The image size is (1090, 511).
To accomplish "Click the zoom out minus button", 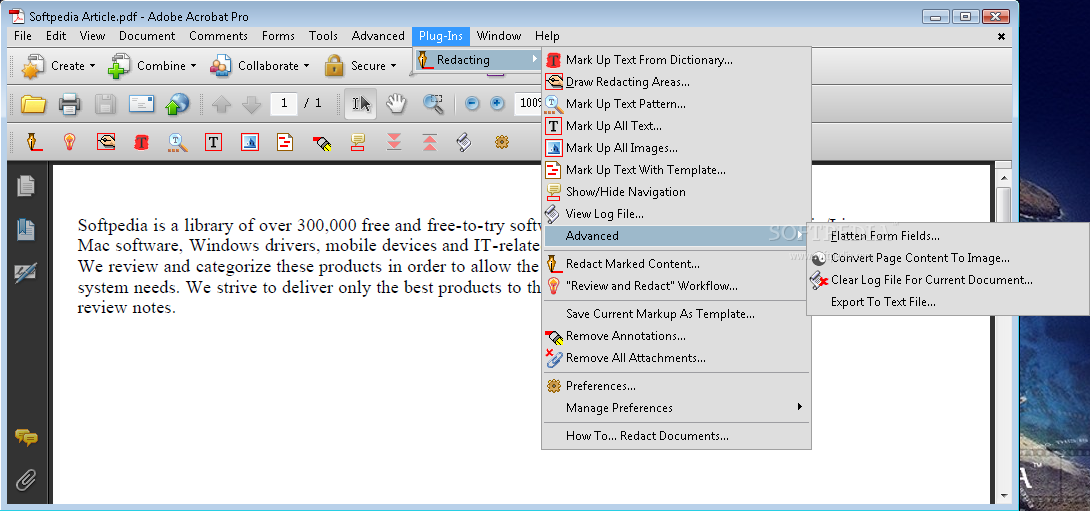I will (x=472, y=104).
